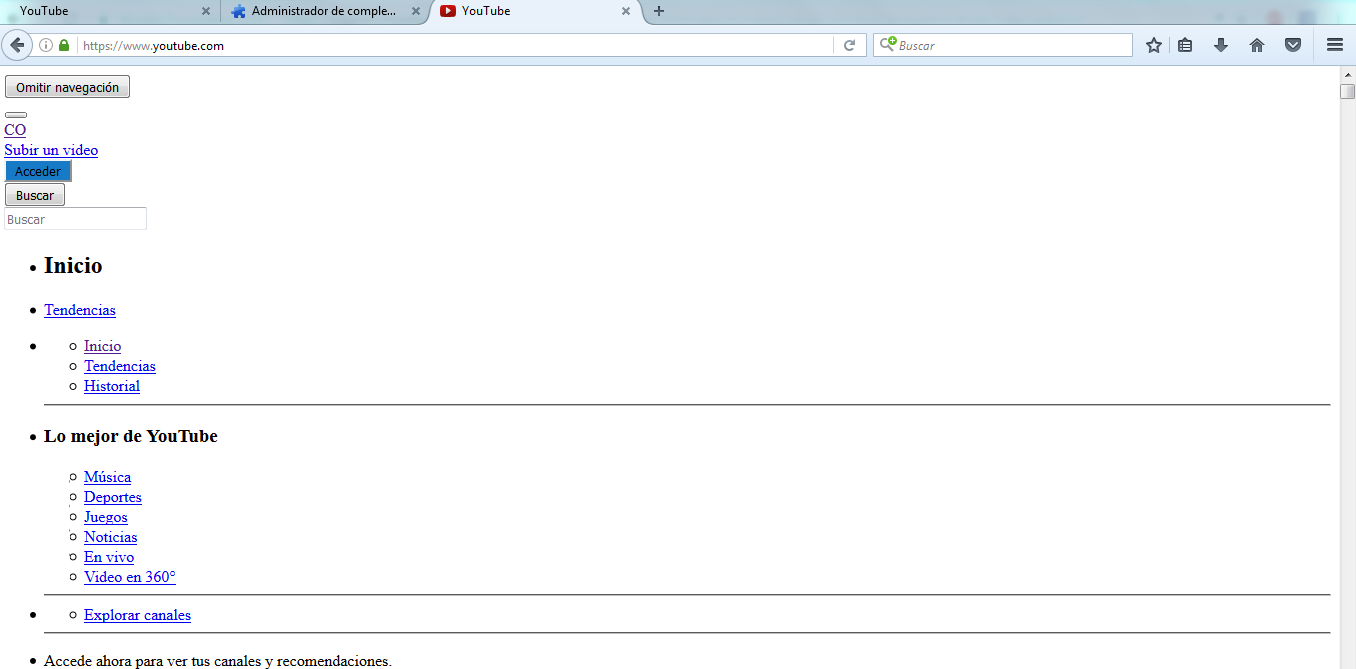Click the URL address bar
Image resolution: width=1356 pixels, height=669 pixels.
coord(455,45)
